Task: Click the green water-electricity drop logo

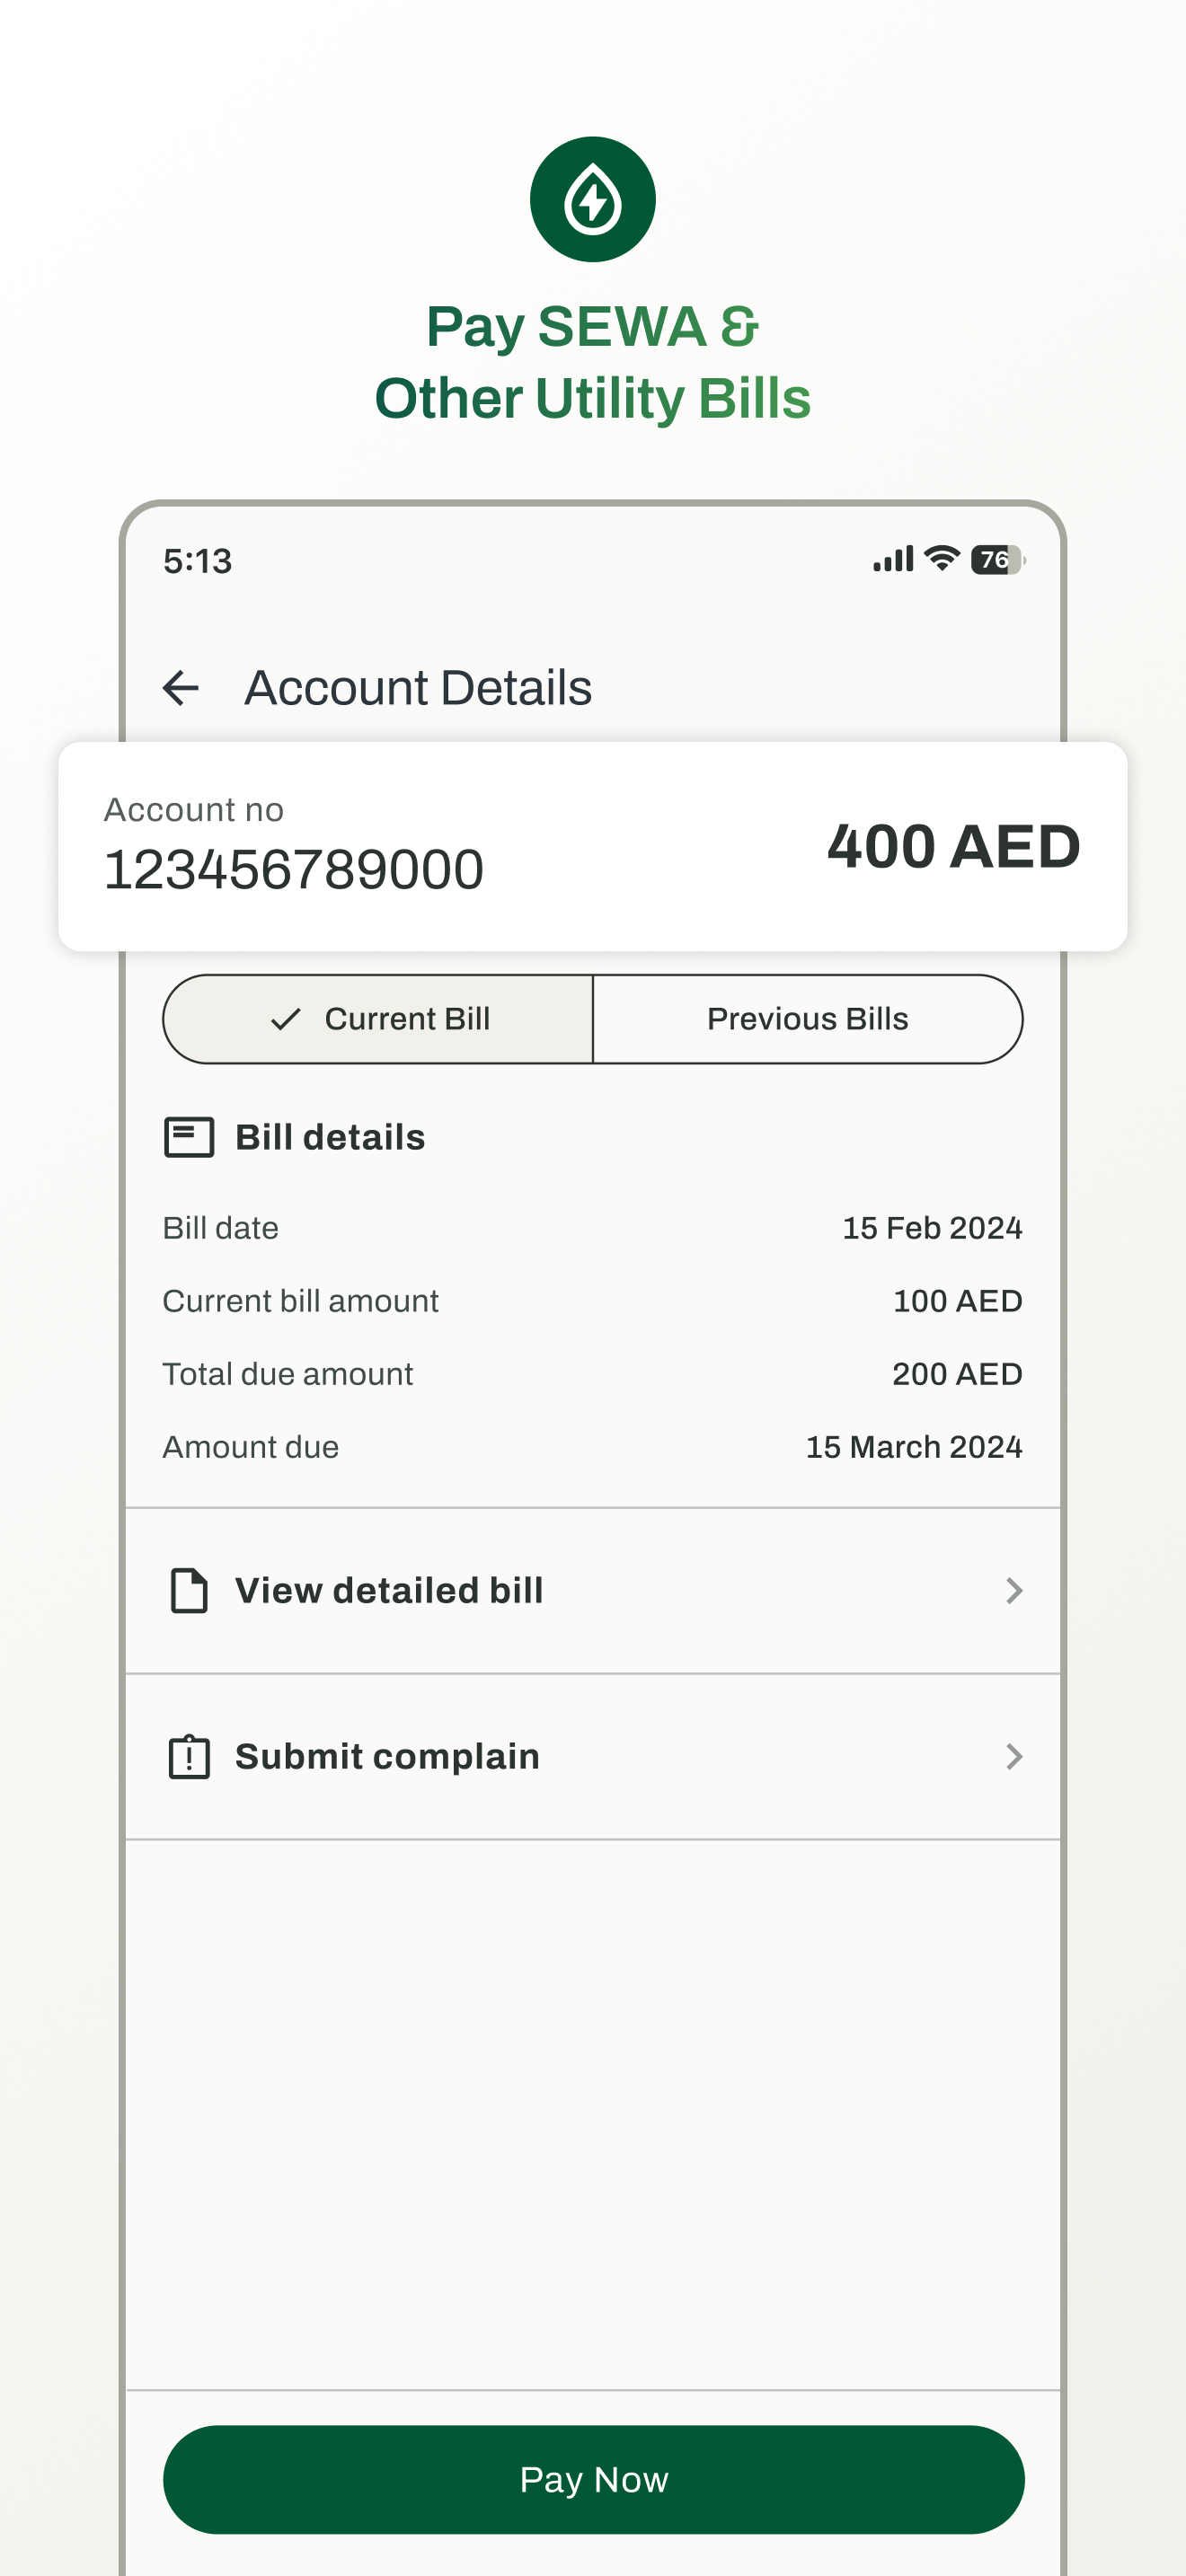Action: tap(593, 200)
